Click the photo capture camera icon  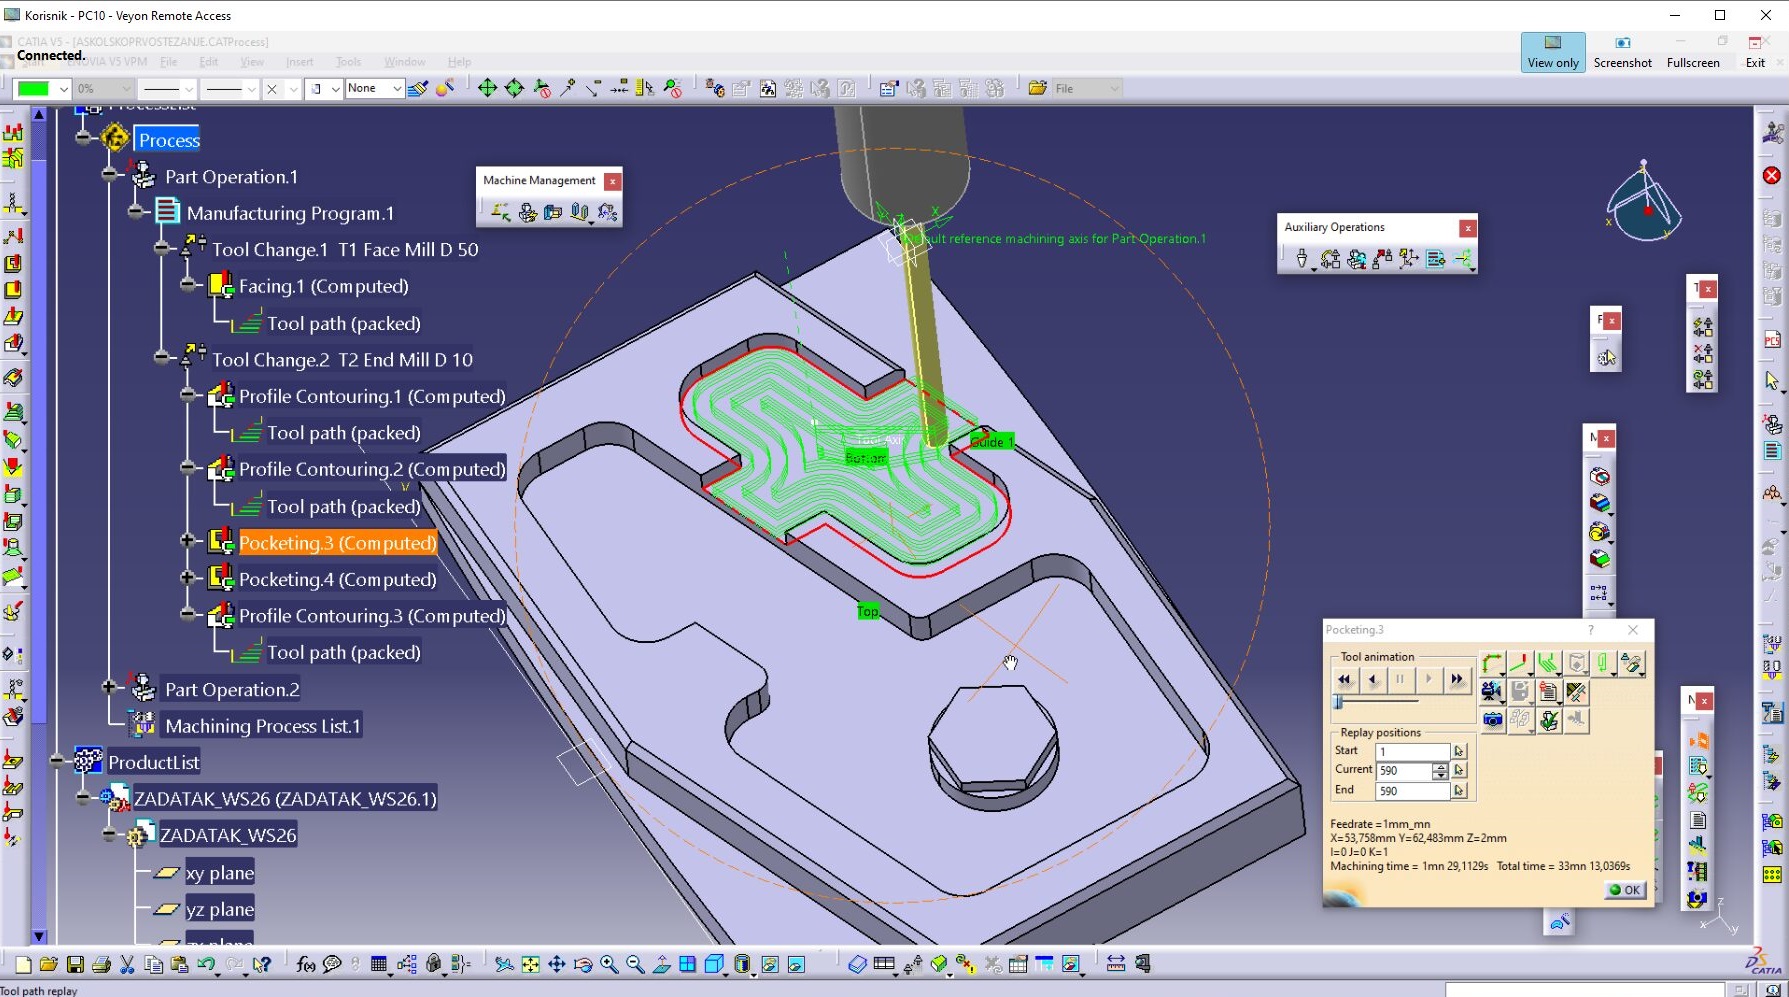1492,720
